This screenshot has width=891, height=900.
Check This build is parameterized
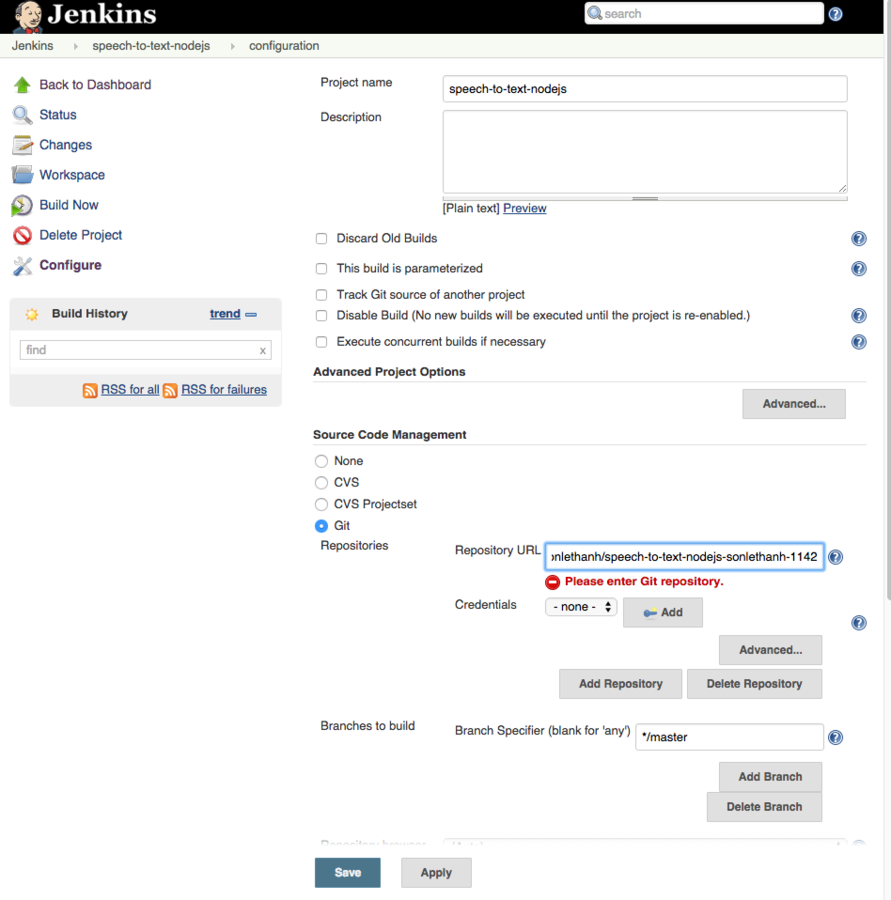(321, 269)
